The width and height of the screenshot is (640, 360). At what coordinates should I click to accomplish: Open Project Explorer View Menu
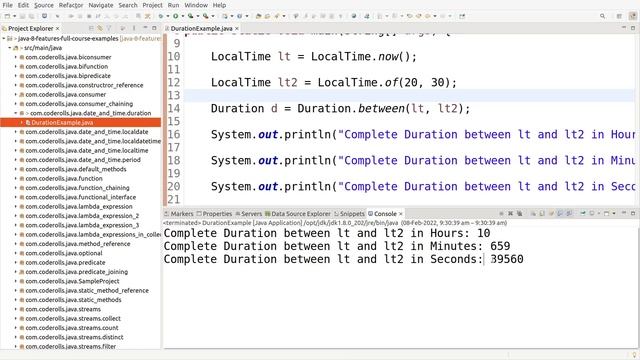(x=134, y=29)
